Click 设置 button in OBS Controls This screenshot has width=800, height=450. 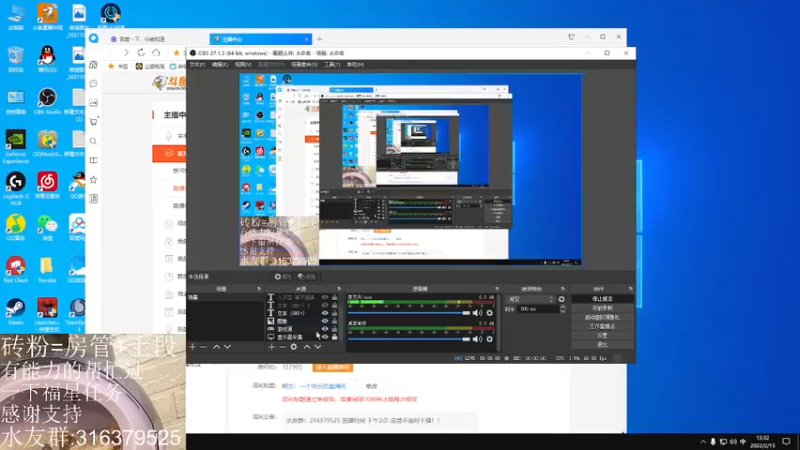pos(602,336)
